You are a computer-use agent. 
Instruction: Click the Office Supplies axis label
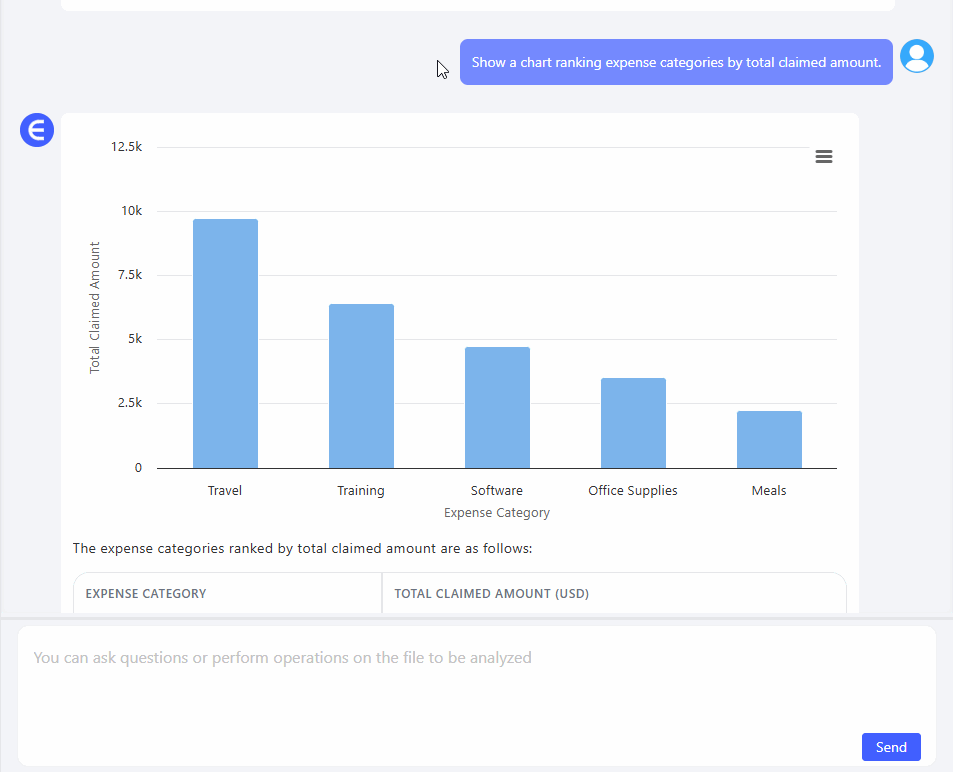(633, 491)
